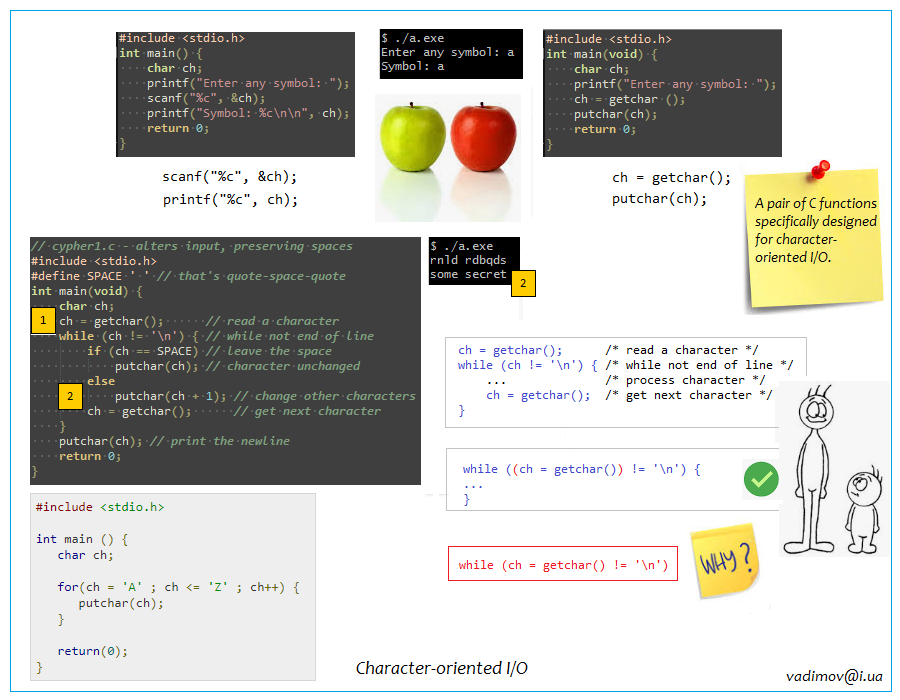Click the red pushpin on sticky note
The image size is (900, 700).
820,169
